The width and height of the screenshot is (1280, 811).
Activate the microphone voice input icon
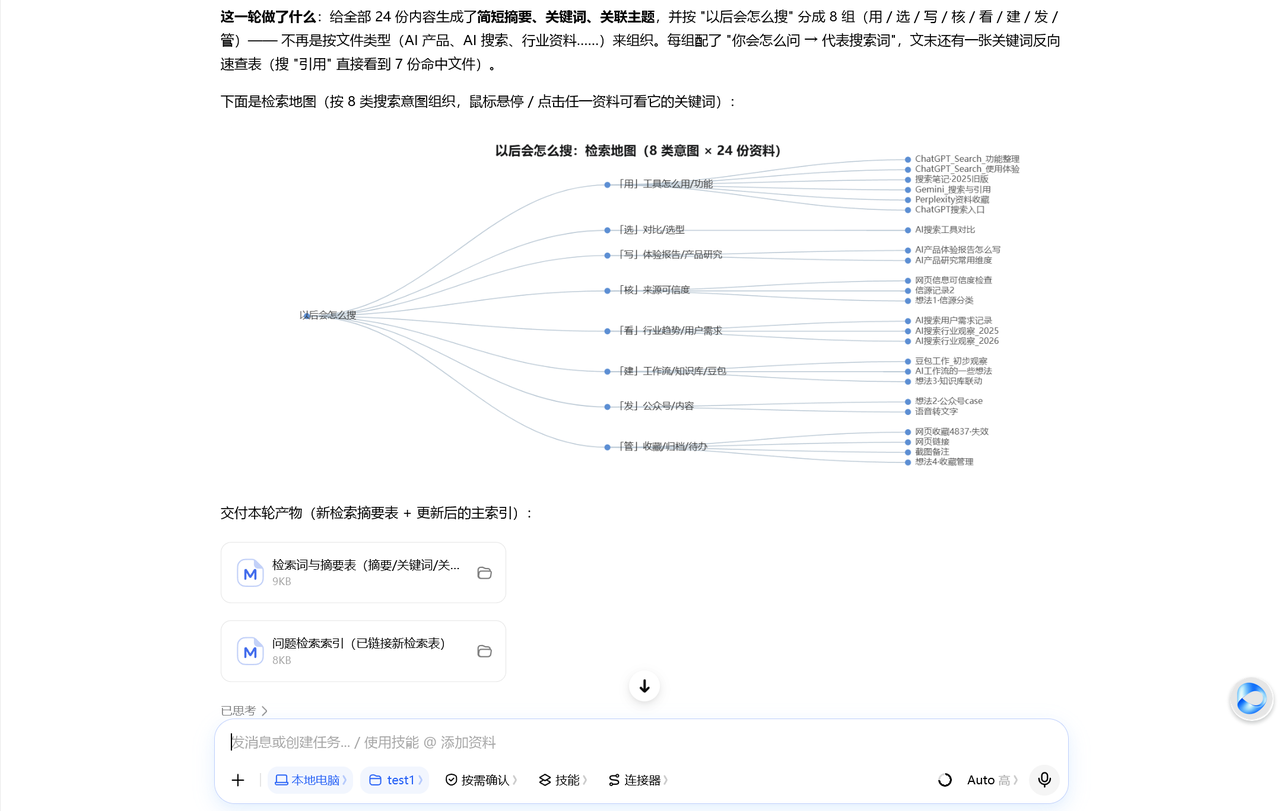[x=1044, y=780]
